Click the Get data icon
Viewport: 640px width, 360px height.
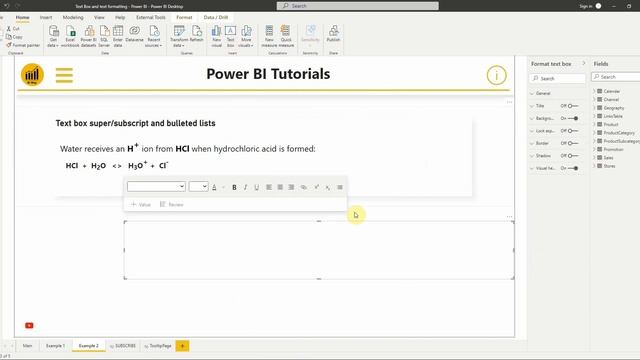53,36
